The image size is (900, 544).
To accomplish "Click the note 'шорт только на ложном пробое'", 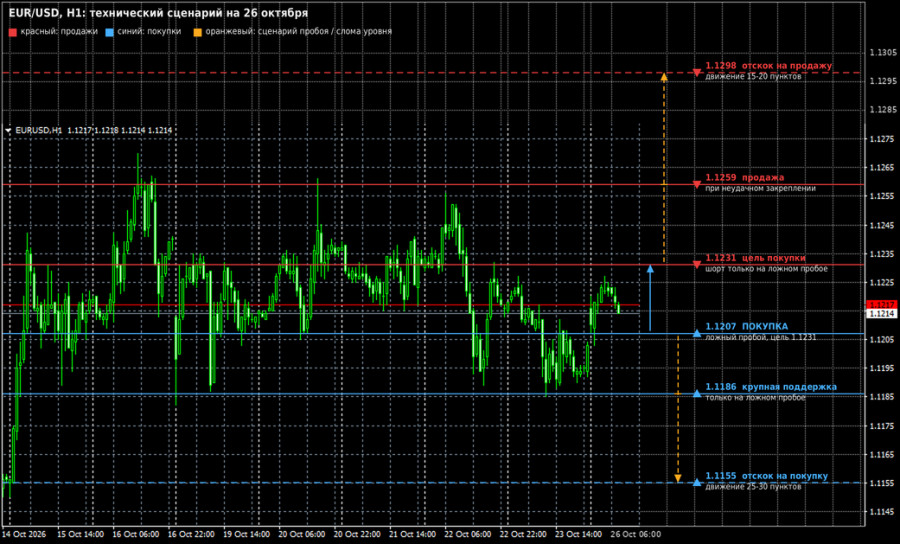I will coord(766,269).
